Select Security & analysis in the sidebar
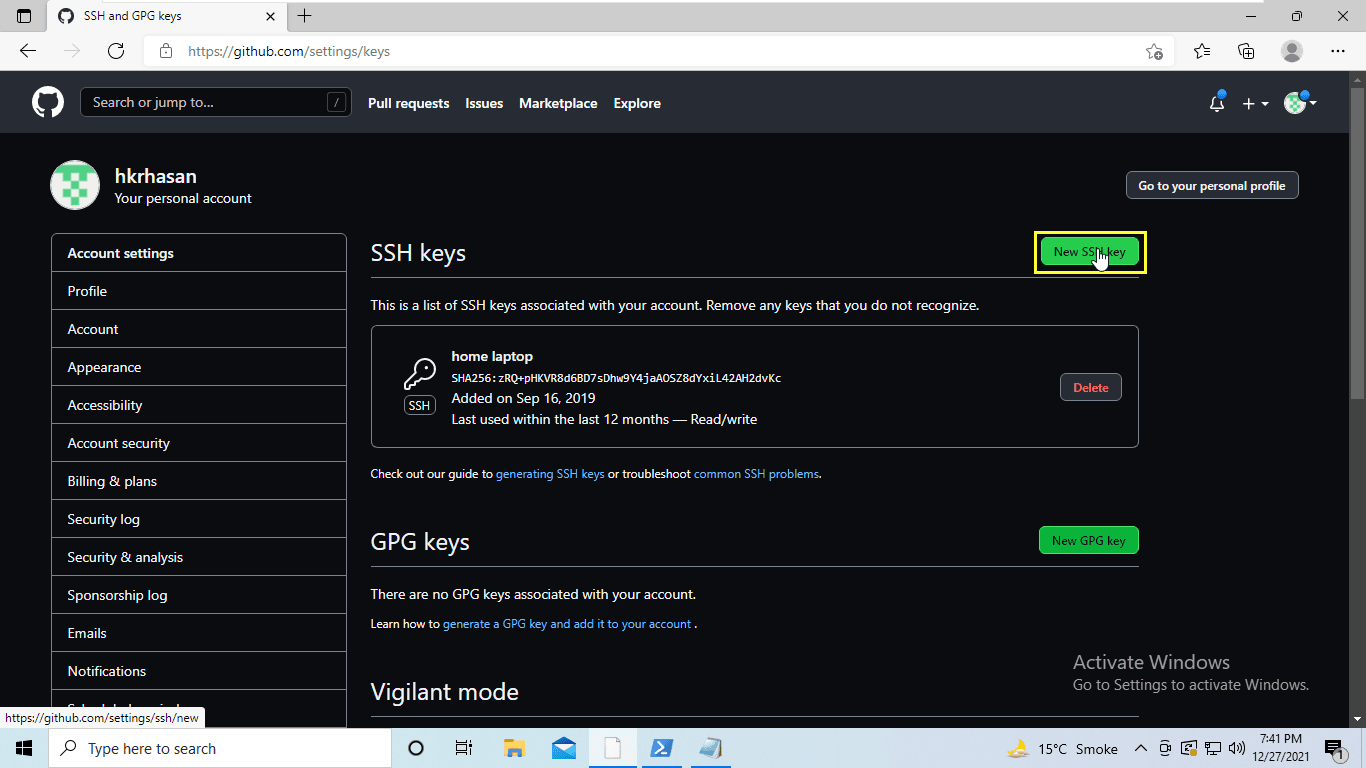The image size is (1366, 768). click(x=199, y=557)
